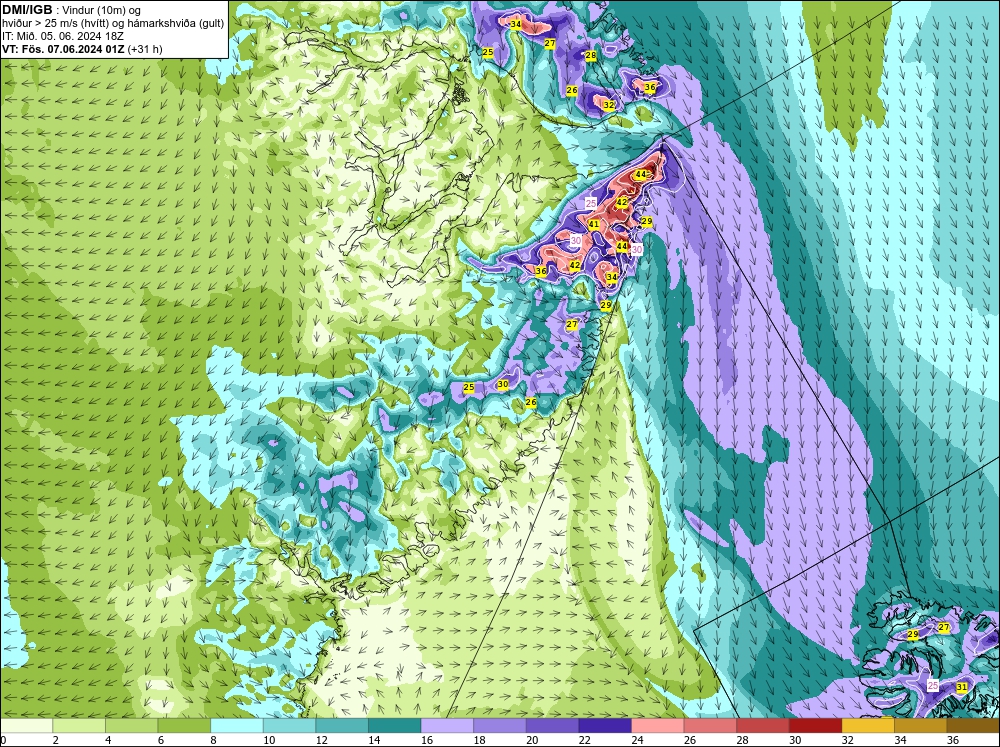Pick pink legend swatch between 24 and 26
The image size is (1000, 747).
pyautogui.click(x=658, y=726)
